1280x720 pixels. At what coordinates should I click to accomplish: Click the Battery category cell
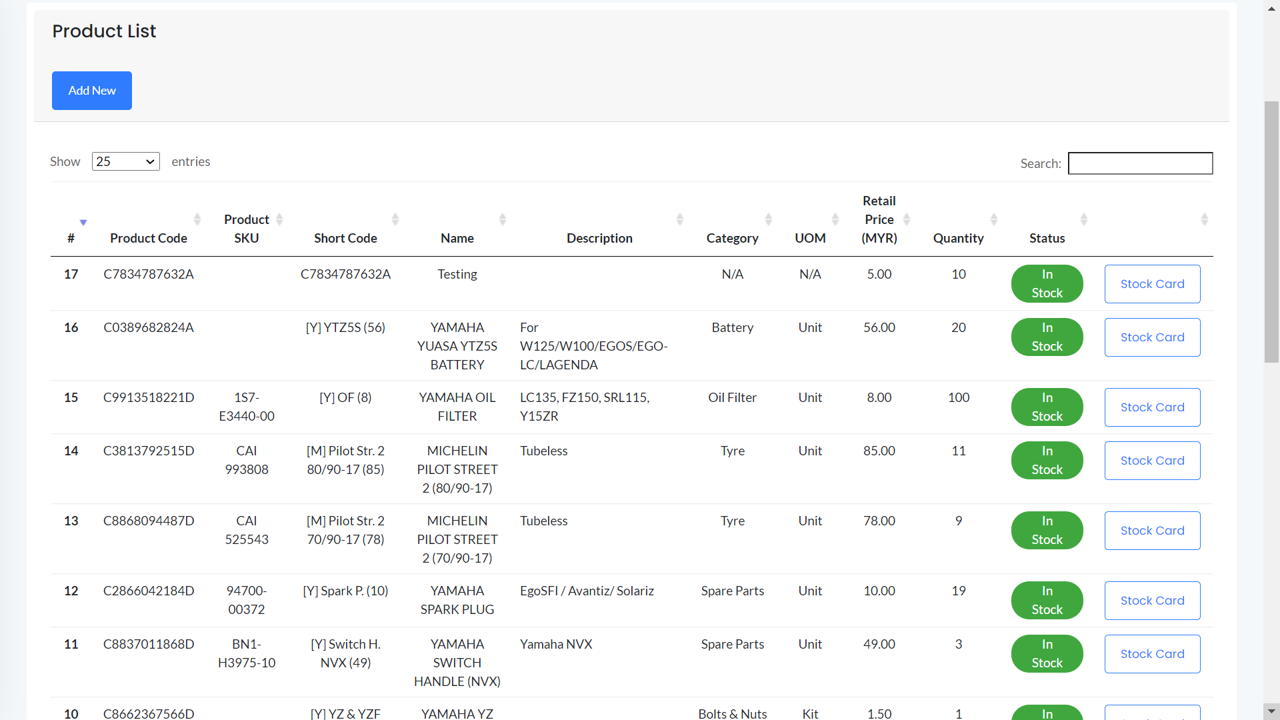tap(732, 327)
